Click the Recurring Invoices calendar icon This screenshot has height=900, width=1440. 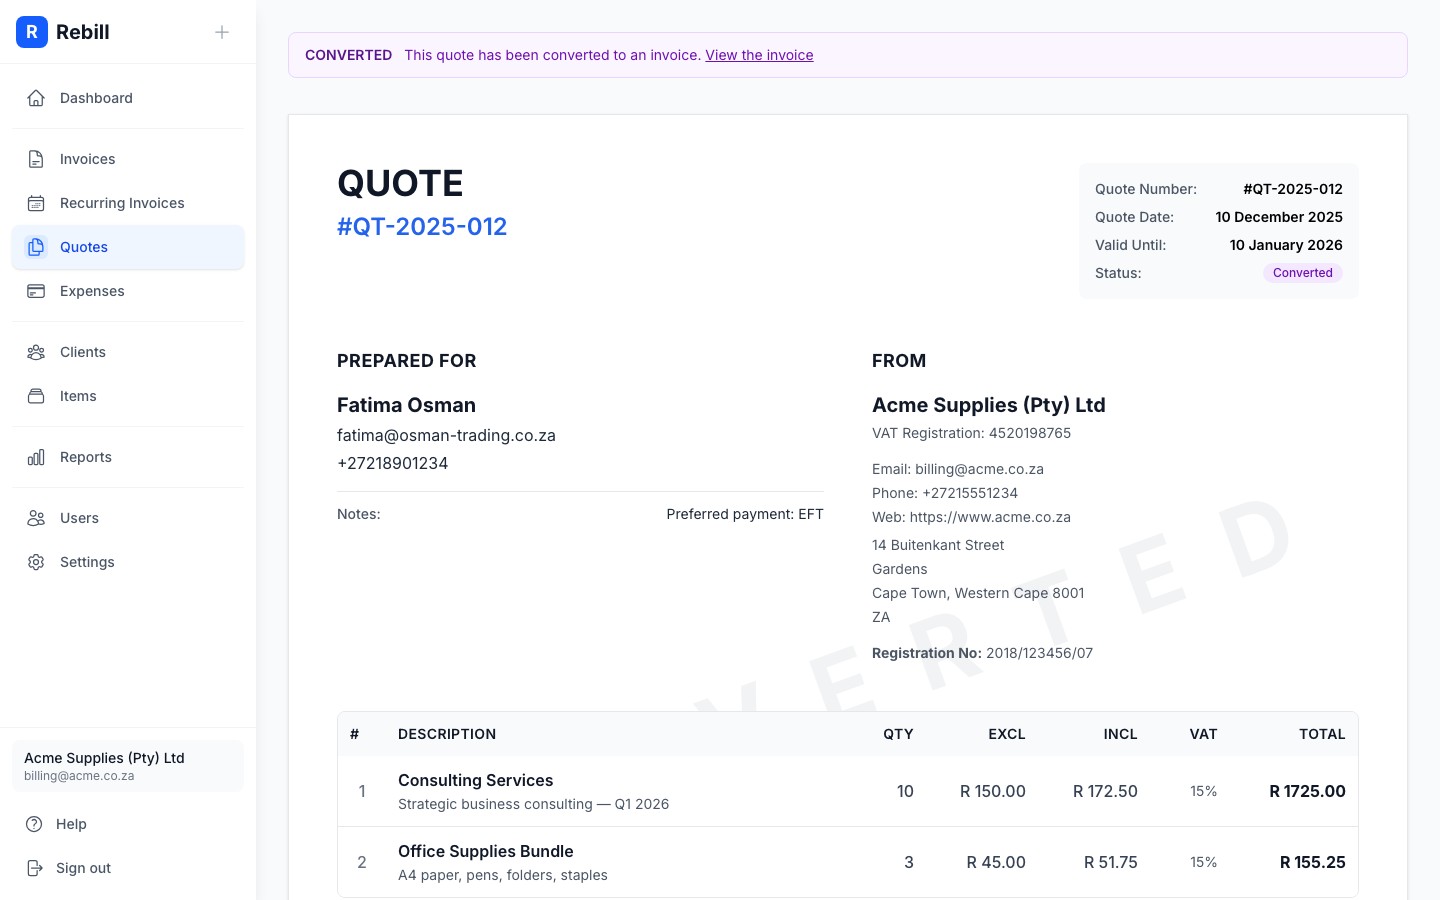click(36, 203)
